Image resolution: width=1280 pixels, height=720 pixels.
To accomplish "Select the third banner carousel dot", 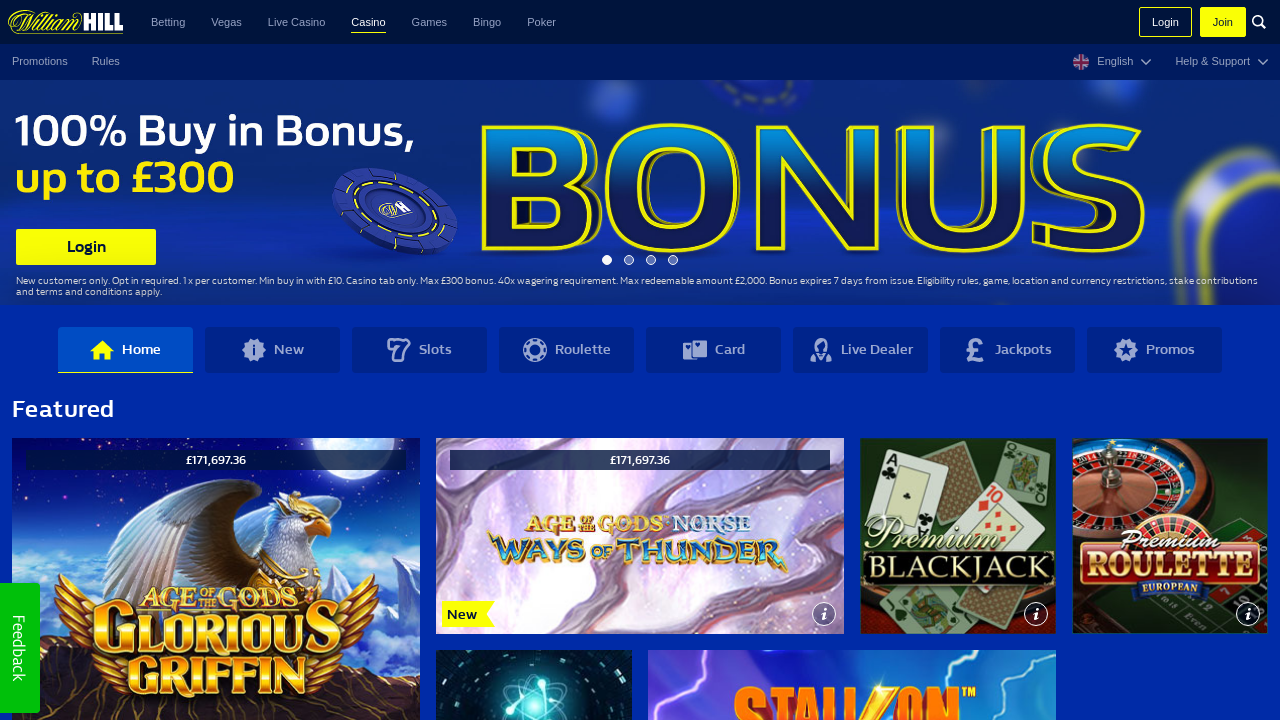I will pos(651,260).
